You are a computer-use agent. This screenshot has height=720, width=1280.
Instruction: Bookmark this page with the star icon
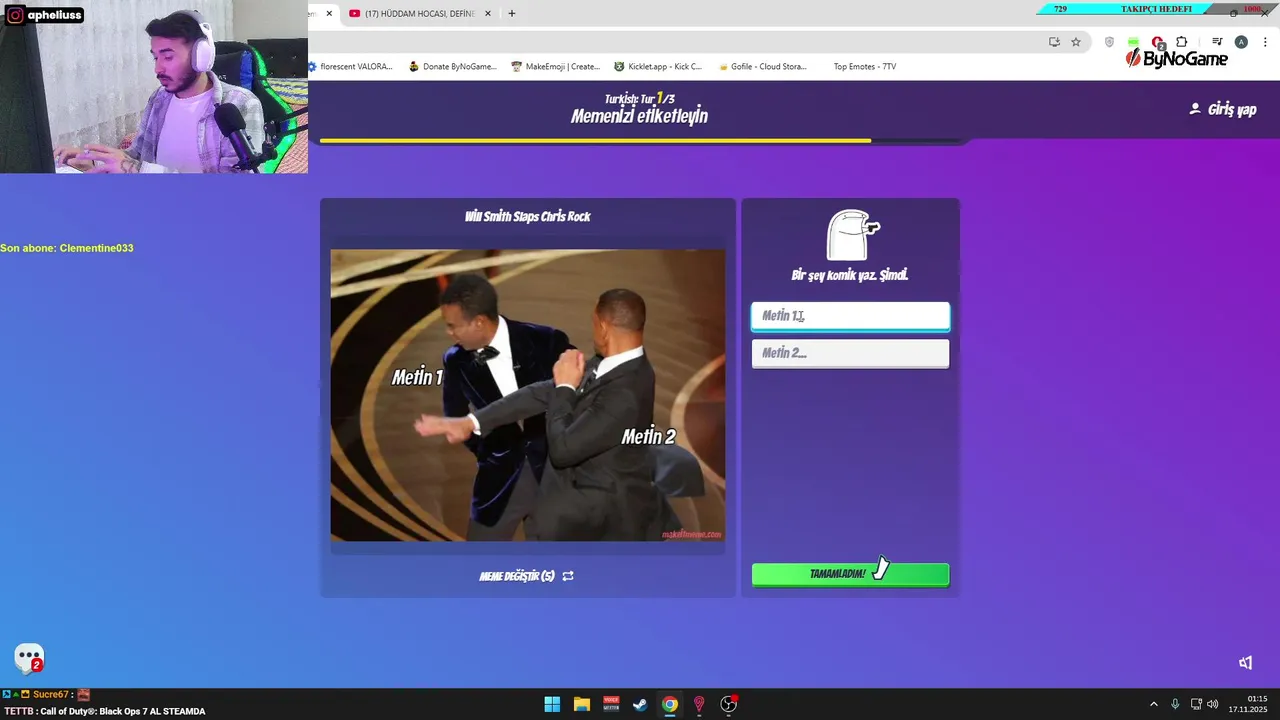(x=1076, y=42)
